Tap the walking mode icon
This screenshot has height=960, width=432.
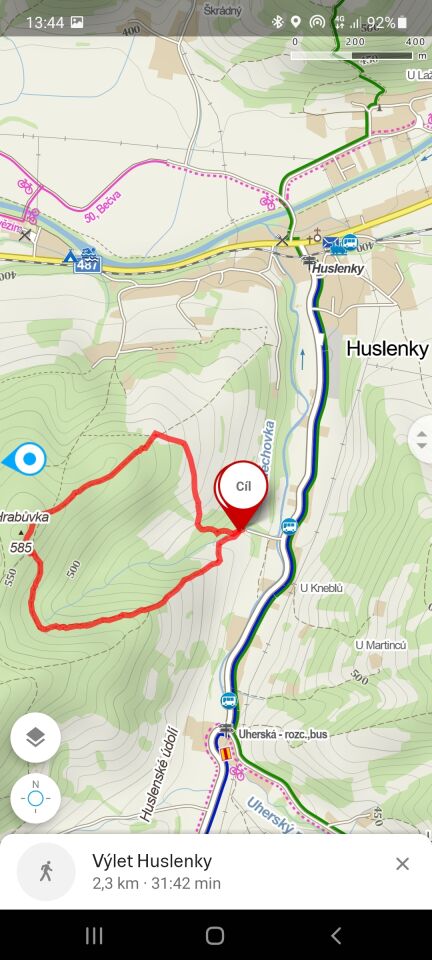[x=46, y=871]
